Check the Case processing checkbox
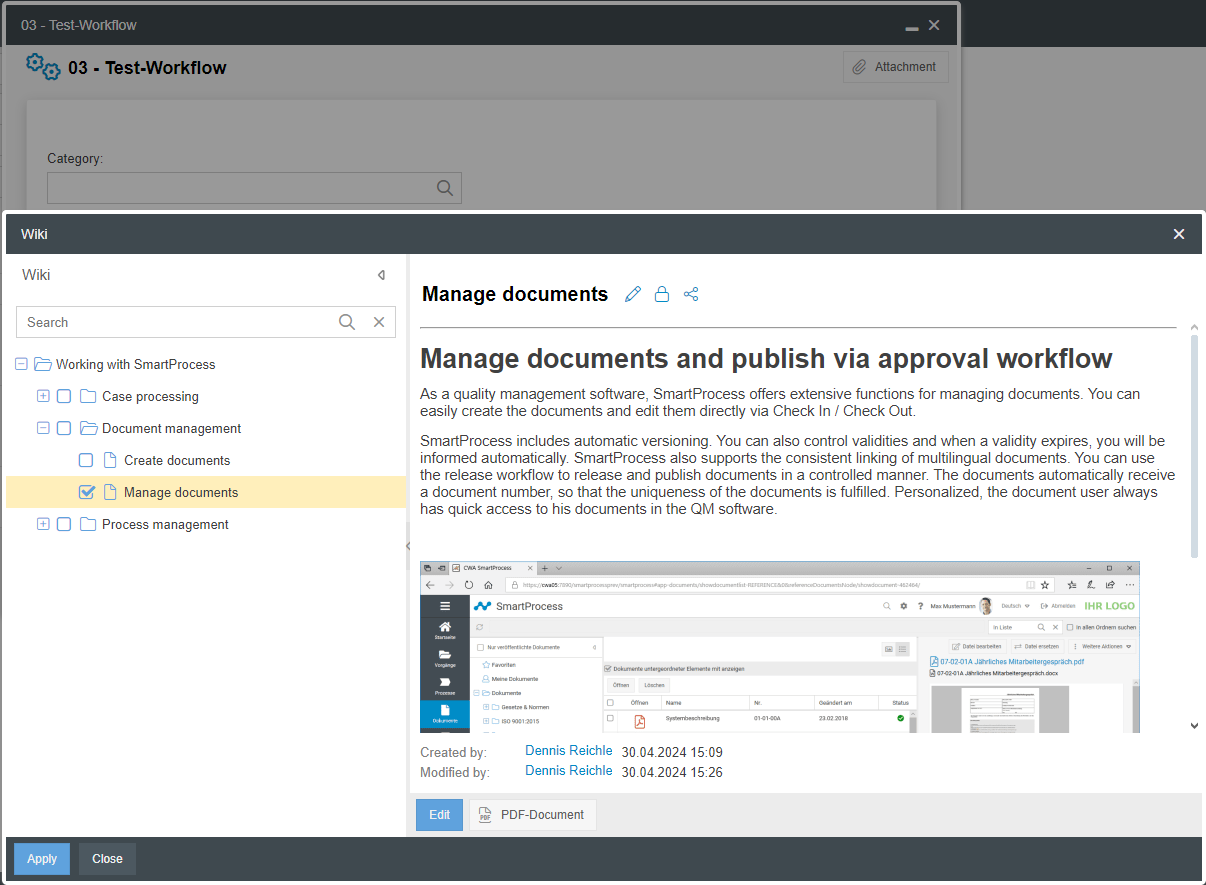The height and width of the screenshot is (885, 1206). 64,396
